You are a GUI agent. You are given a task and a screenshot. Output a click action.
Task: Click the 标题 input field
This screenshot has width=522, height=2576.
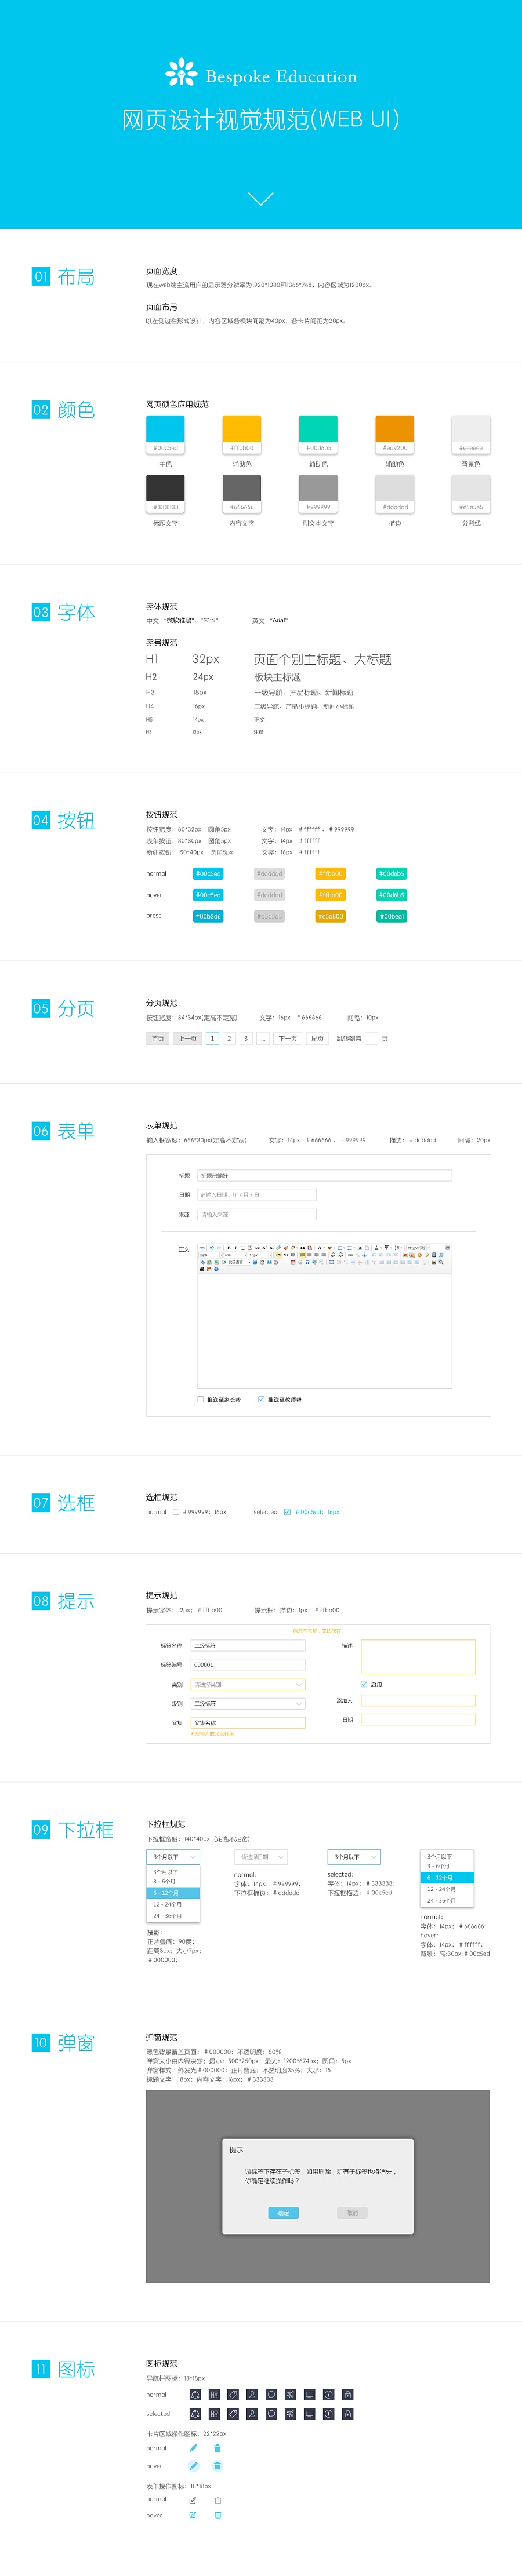pos(324,1176)
